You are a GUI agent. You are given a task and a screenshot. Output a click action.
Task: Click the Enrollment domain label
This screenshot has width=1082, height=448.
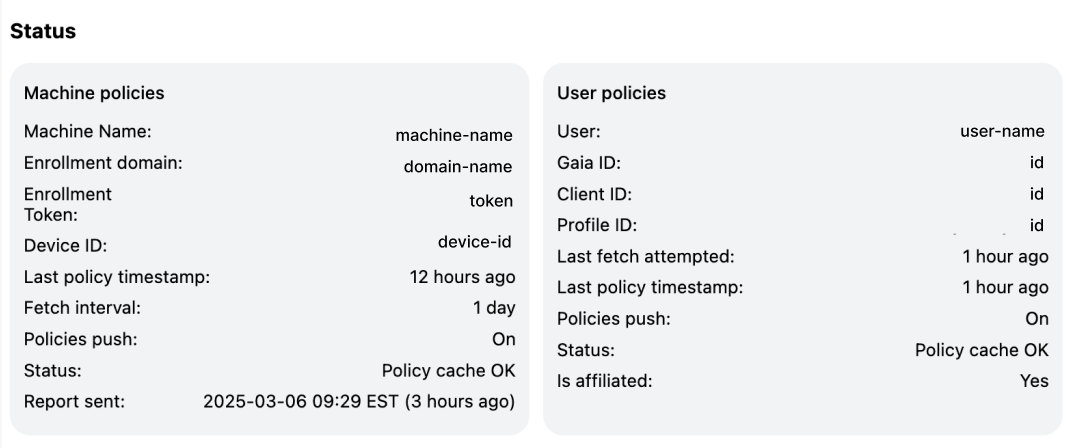pos(103,163)
